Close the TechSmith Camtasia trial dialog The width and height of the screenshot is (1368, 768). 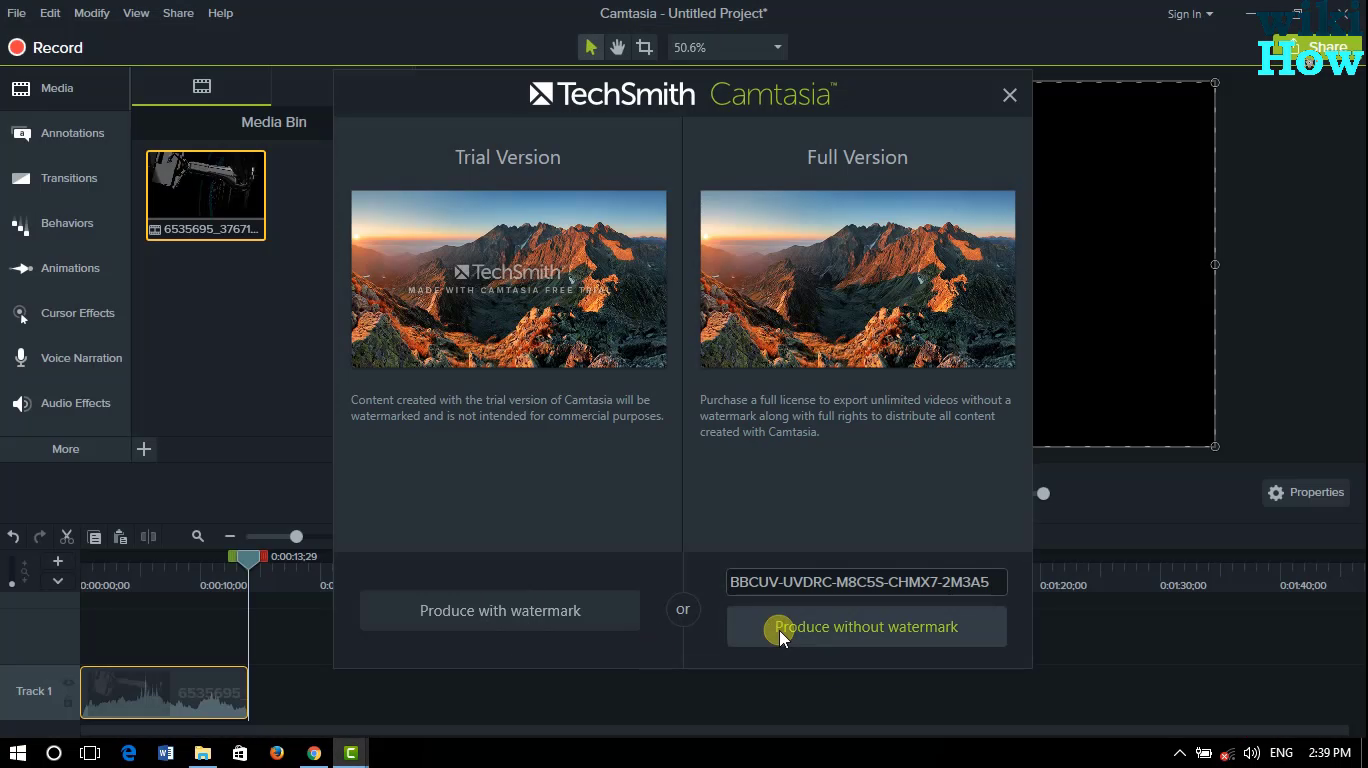pyautogui.click(x=1010, y=95)
